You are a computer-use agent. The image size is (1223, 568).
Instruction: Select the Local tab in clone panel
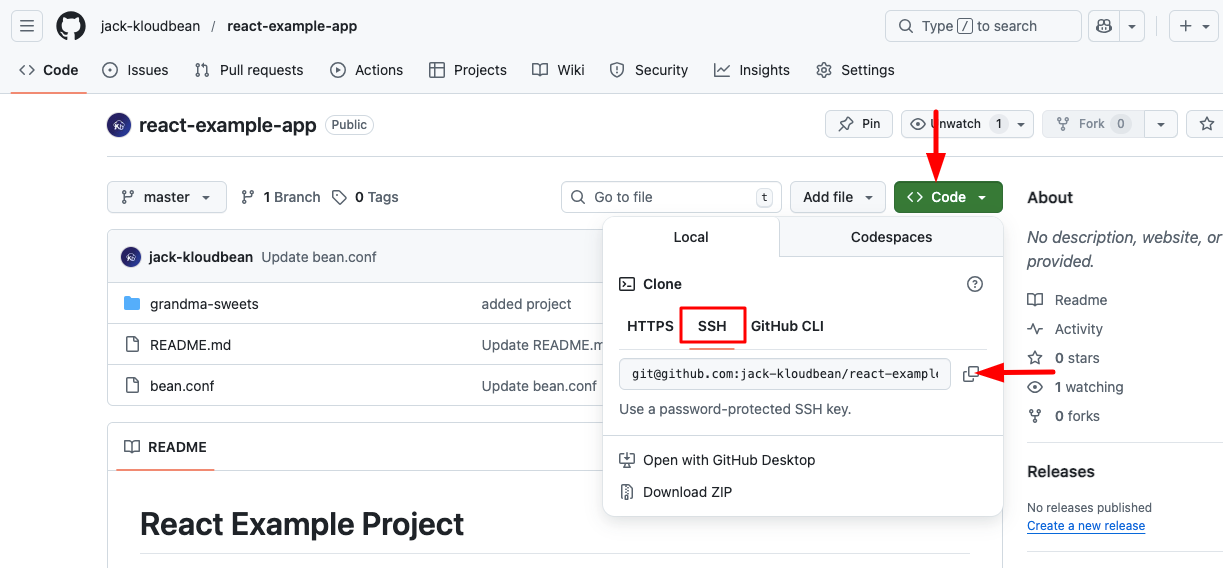tap(691, 237)
